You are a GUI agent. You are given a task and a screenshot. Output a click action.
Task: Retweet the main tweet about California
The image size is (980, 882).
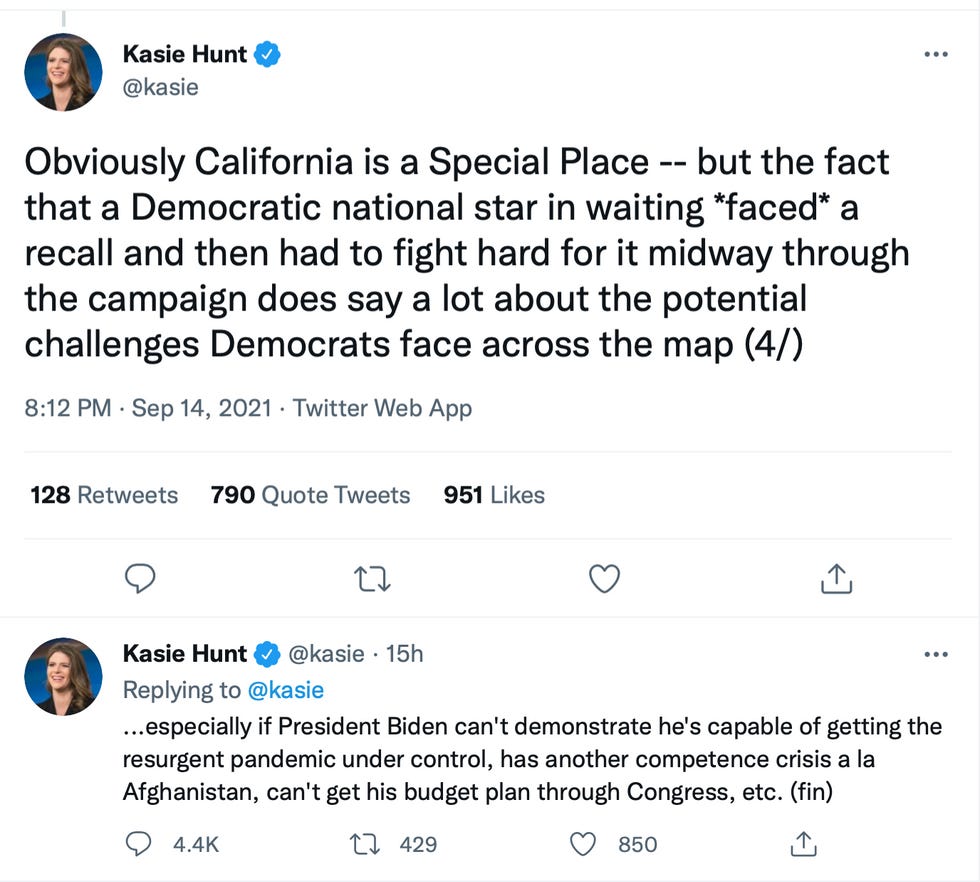(372, 577)
